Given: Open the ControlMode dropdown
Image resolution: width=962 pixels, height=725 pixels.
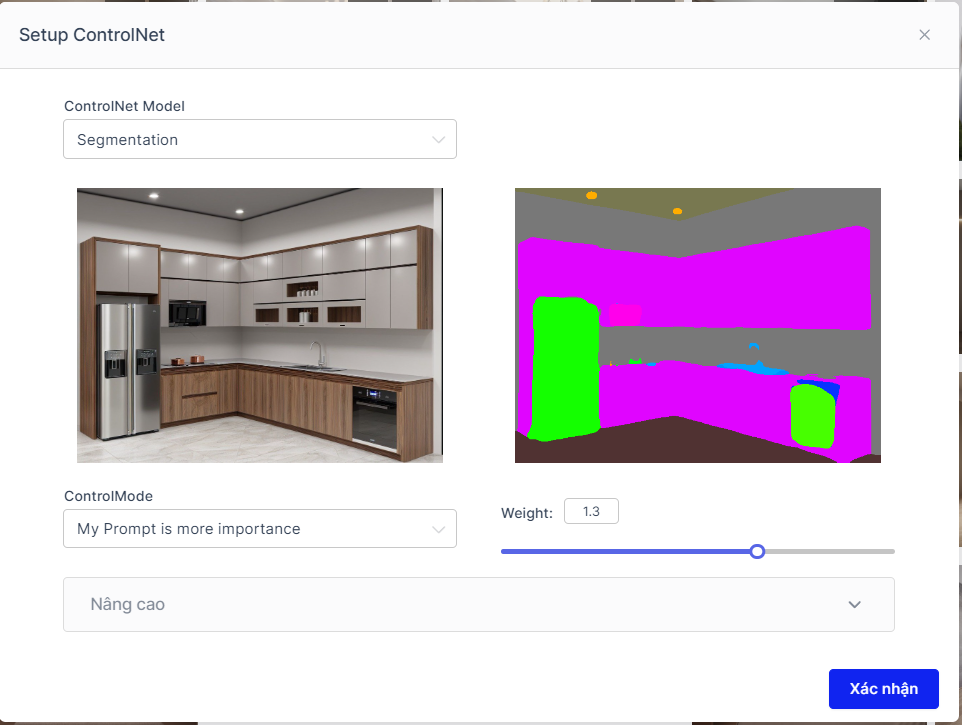Looking at the screenshot, I should pos(259,529).
